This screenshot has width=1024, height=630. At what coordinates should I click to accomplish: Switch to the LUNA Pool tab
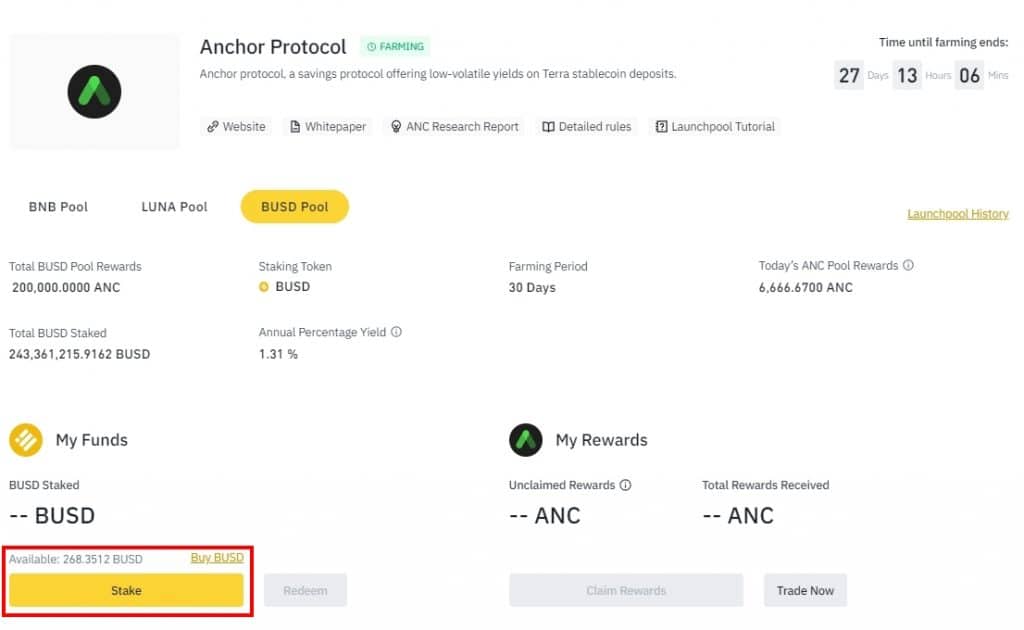point(174,207)
